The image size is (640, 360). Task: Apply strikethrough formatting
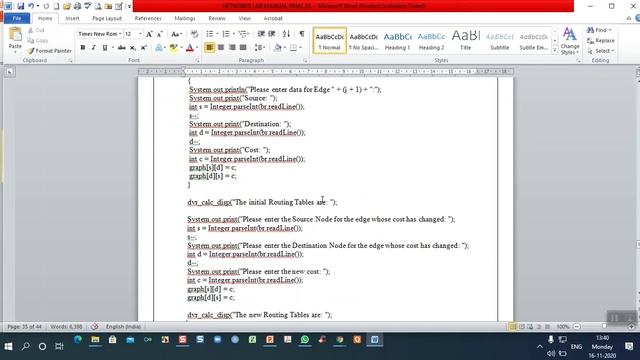click(121, 48)
